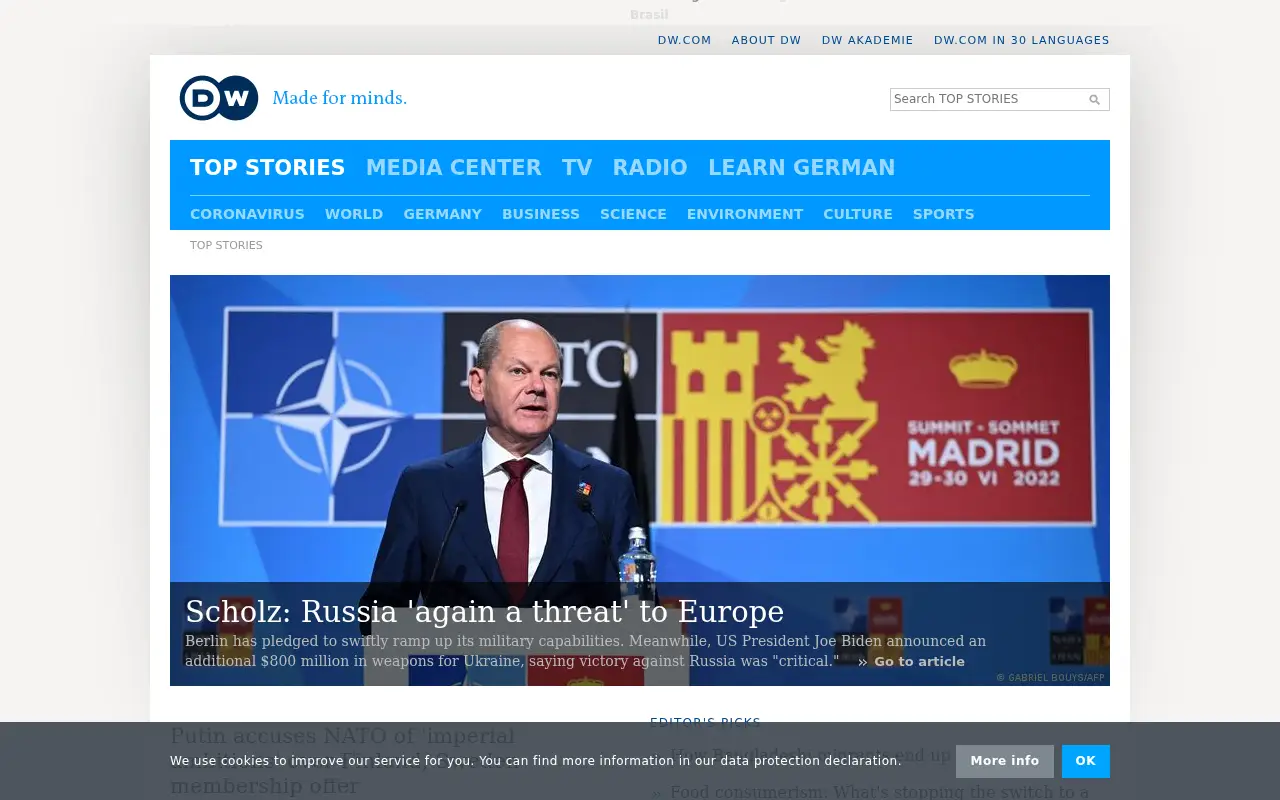Open the TV section
The image size is (1280, 800).
coord(577,168)
